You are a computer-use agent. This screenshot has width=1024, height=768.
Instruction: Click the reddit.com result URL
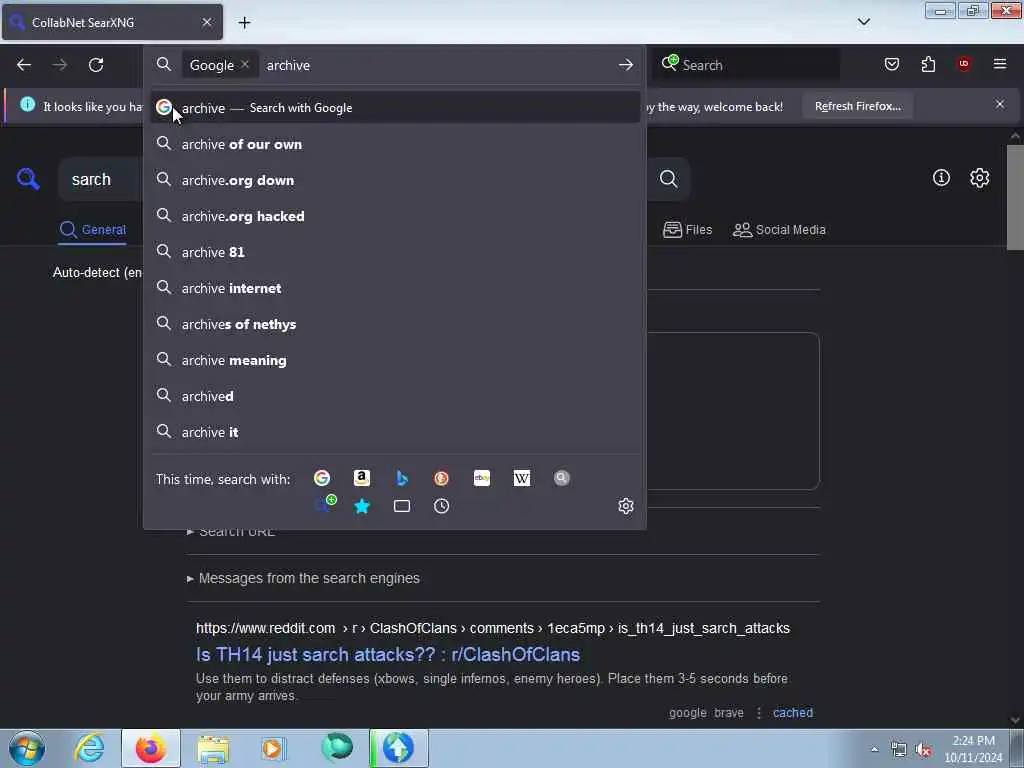(x=492, y=628)
